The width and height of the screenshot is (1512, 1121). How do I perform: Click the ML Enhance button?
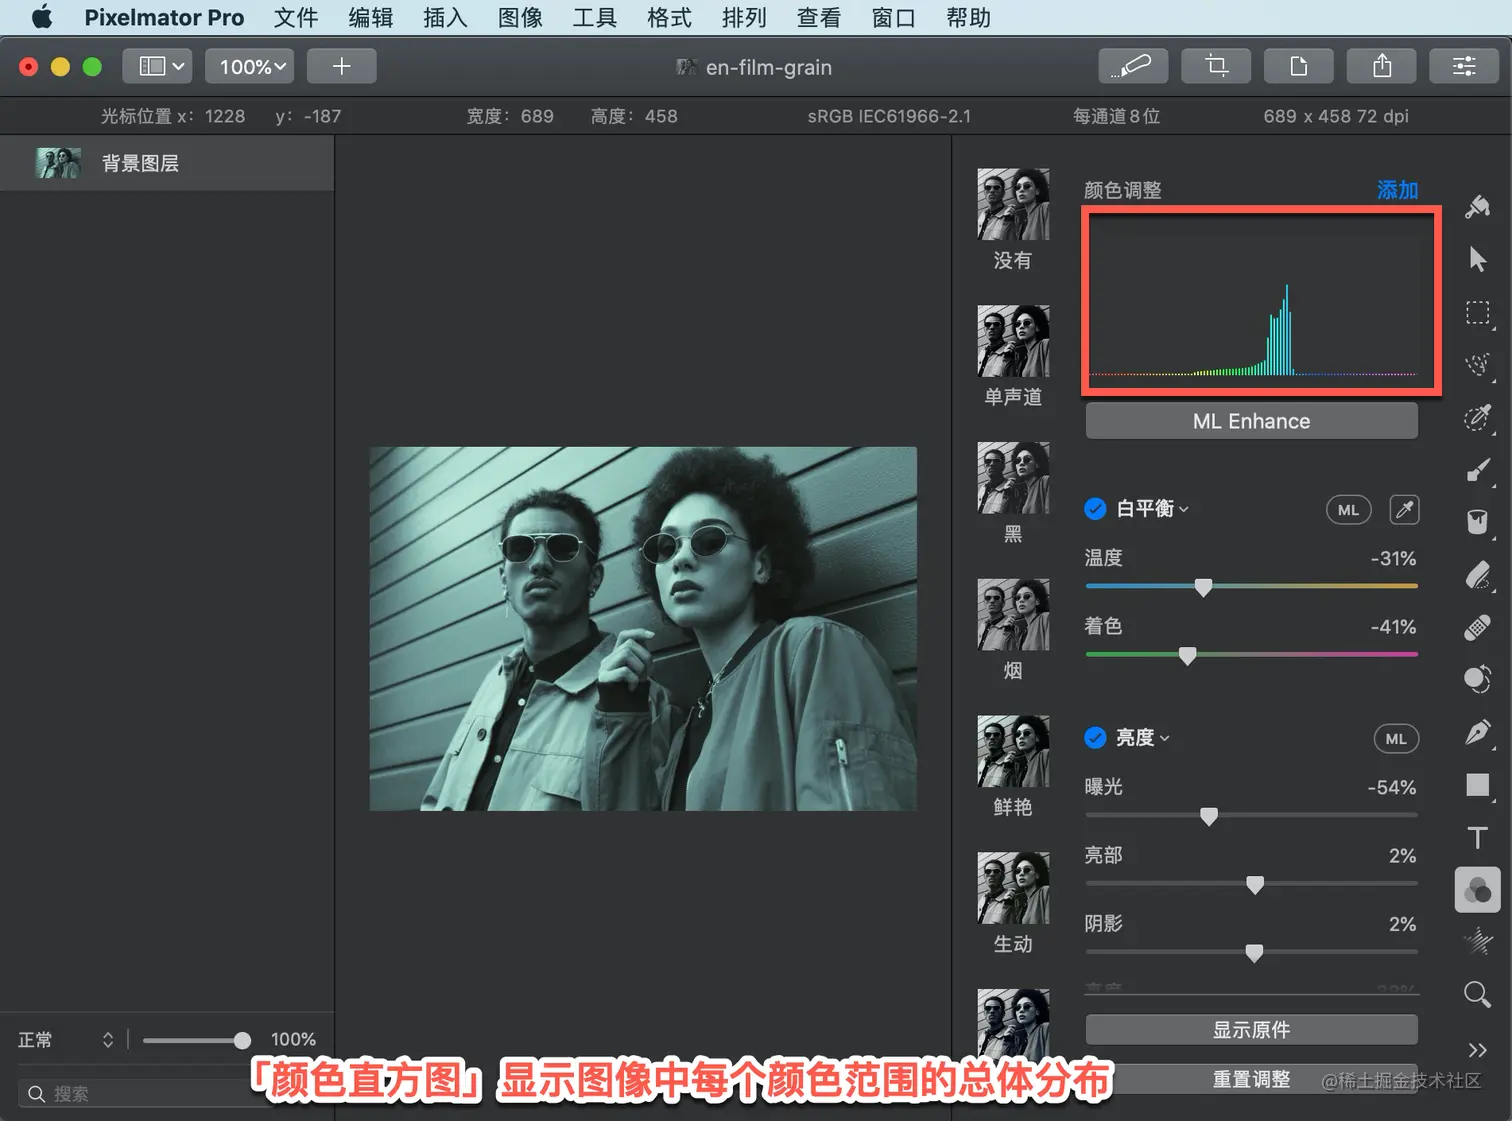tap(1251, 421)
